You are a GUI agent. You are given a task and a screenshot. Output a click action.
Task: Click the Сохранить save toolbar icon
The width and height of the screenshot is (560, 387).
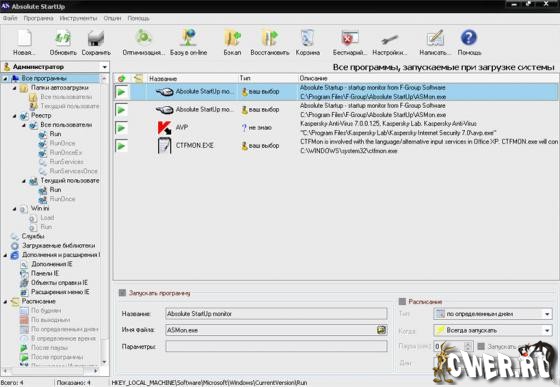pyautogui.click(x=96, y=38)
